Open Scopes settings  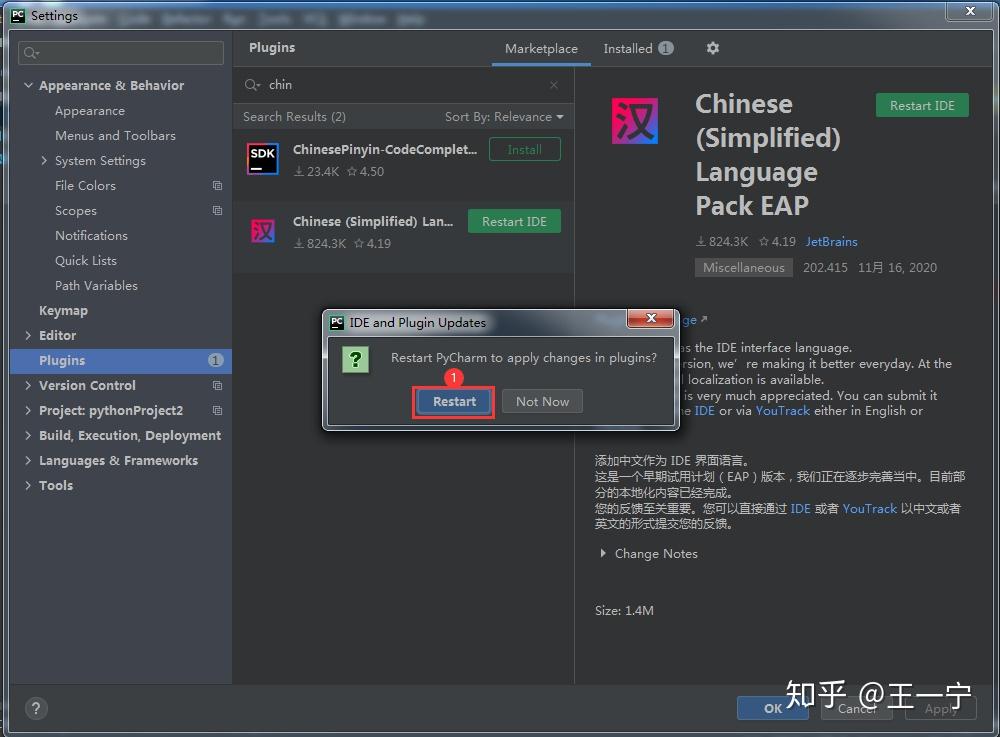pyautogui.click(x=76, y=210)
